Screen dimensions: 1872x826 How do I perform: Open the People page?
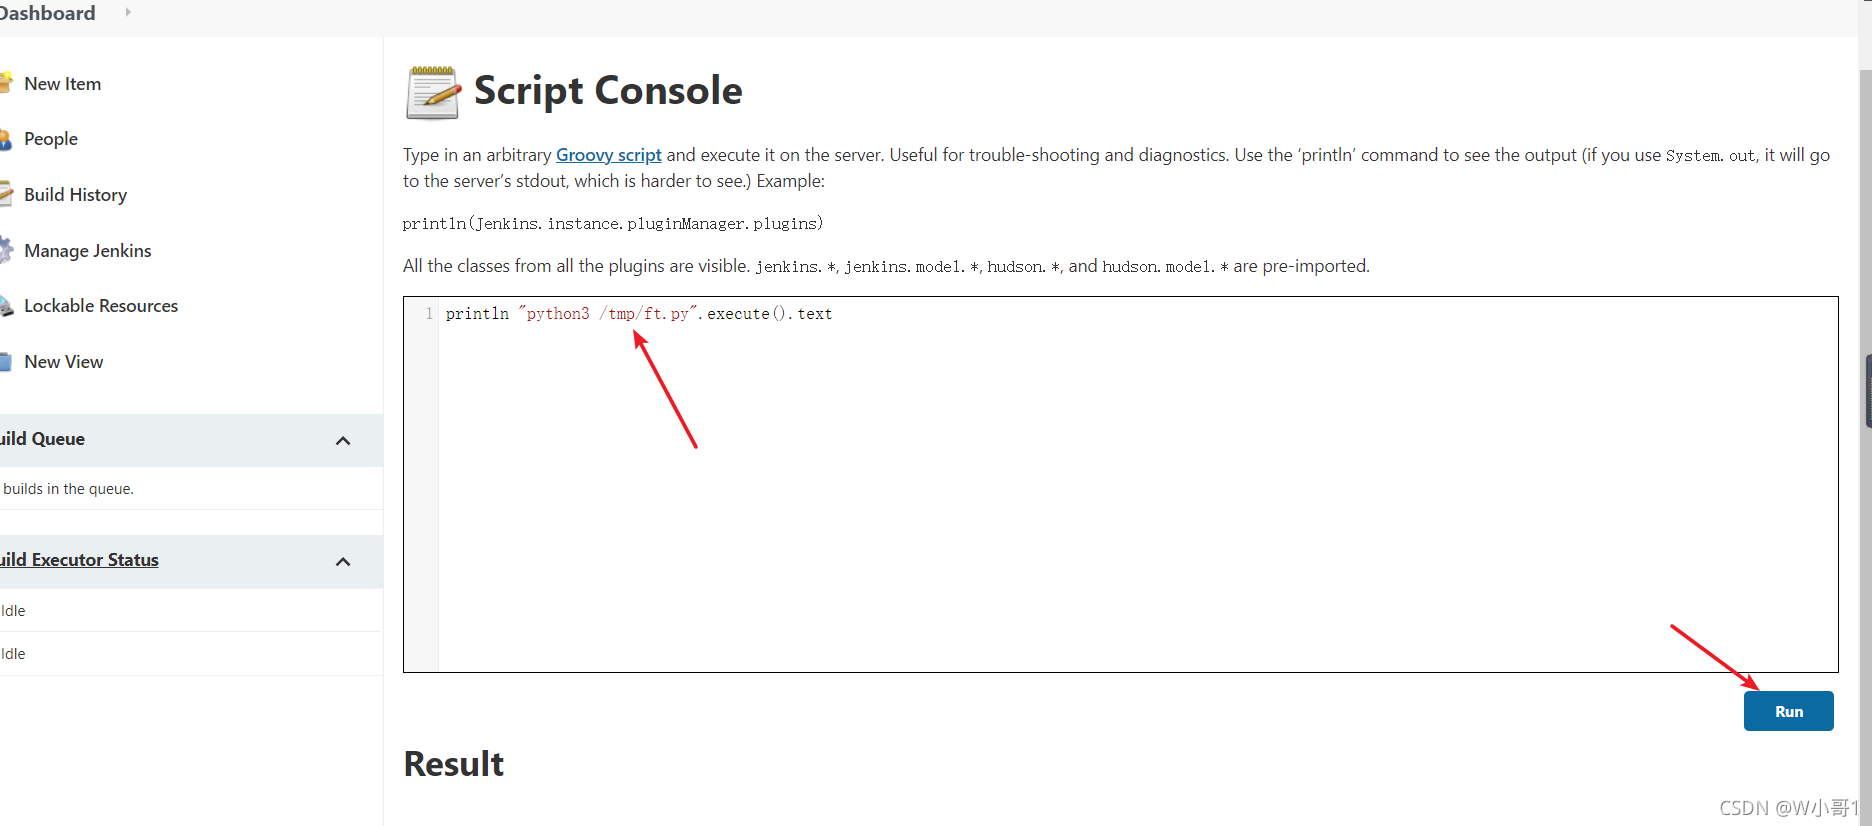tap(51, 139)
